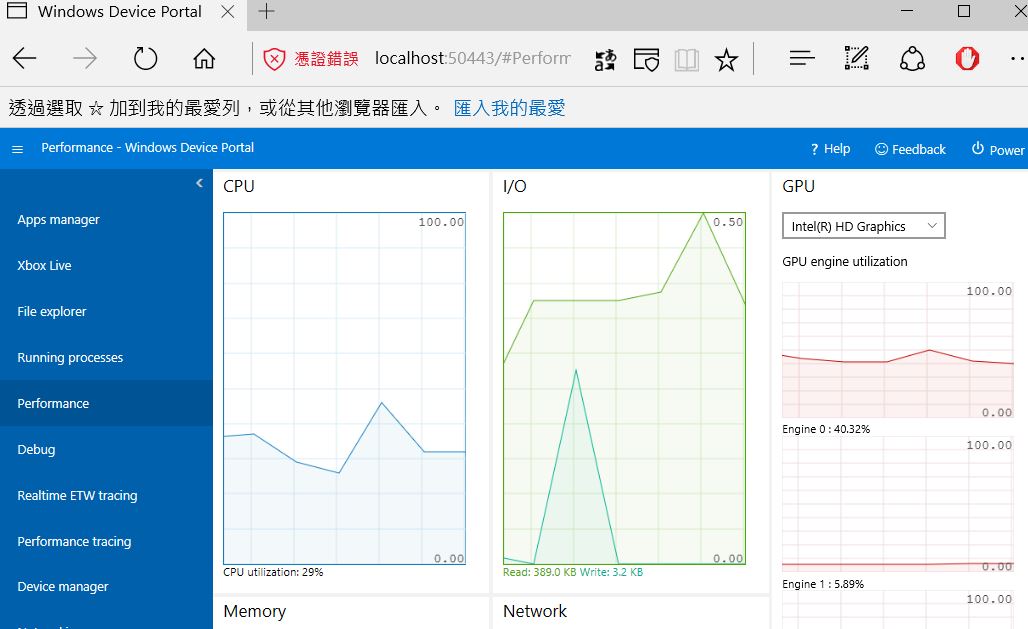Click the 'GPU engine utilization' label
The image size is (1028, 629).
845,262
